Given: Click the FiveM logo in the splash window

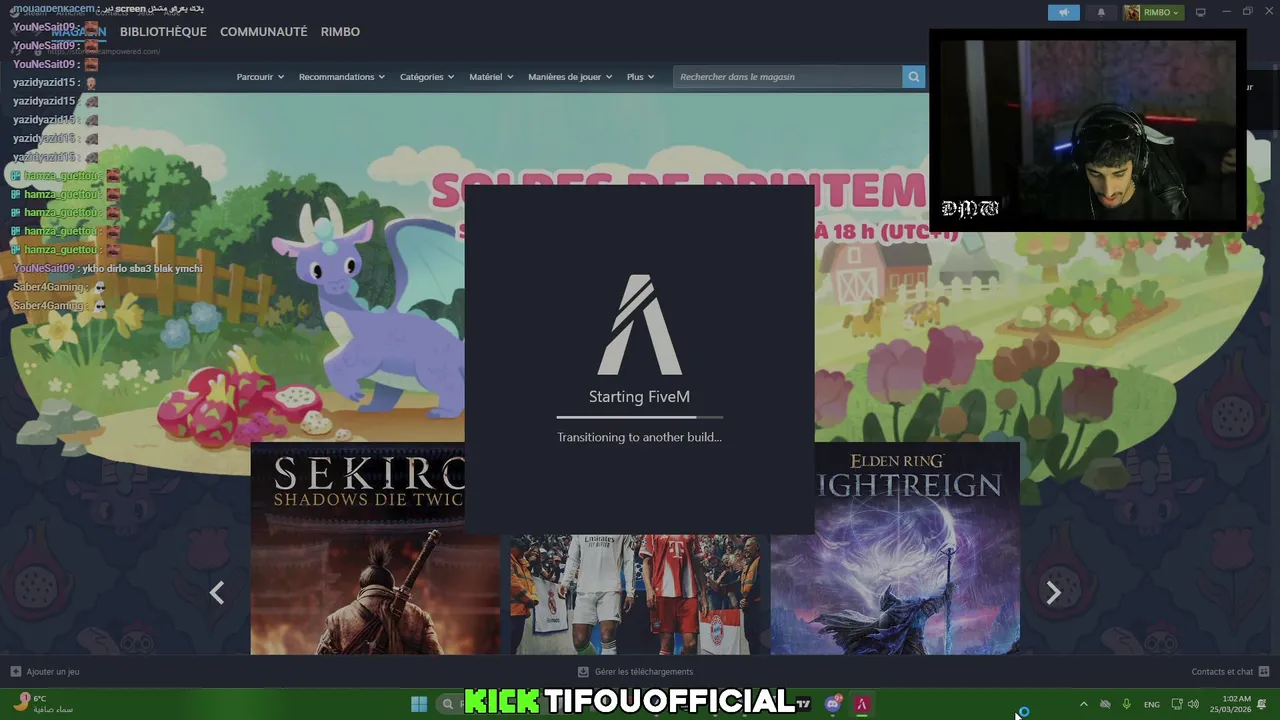Looking at the screenshot, I should pyautogui.click(x=640, y=325).
